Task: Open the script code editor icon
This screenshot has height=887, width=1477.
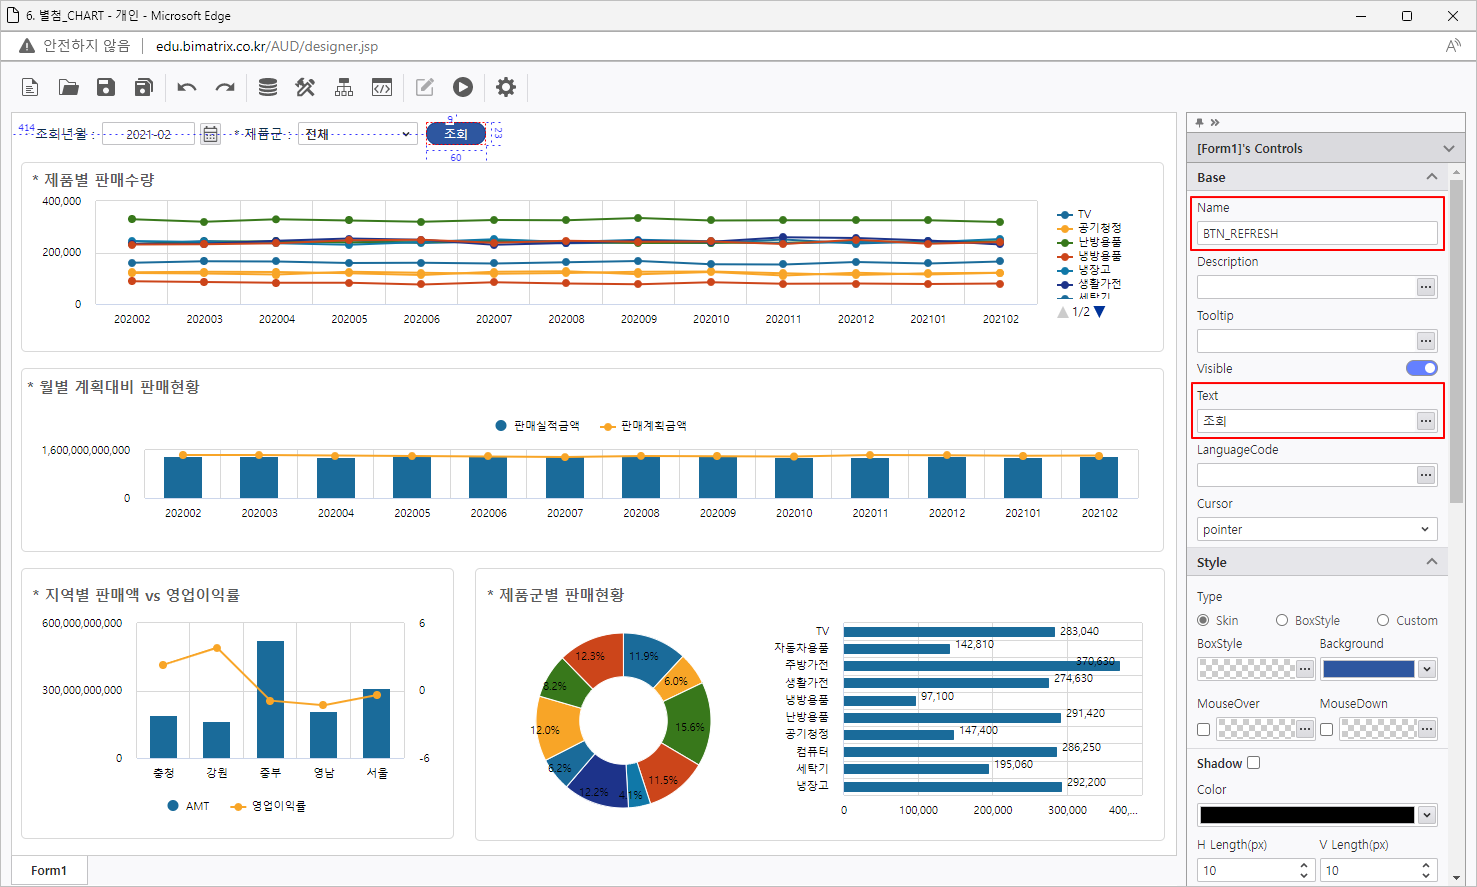Action: 382,88
